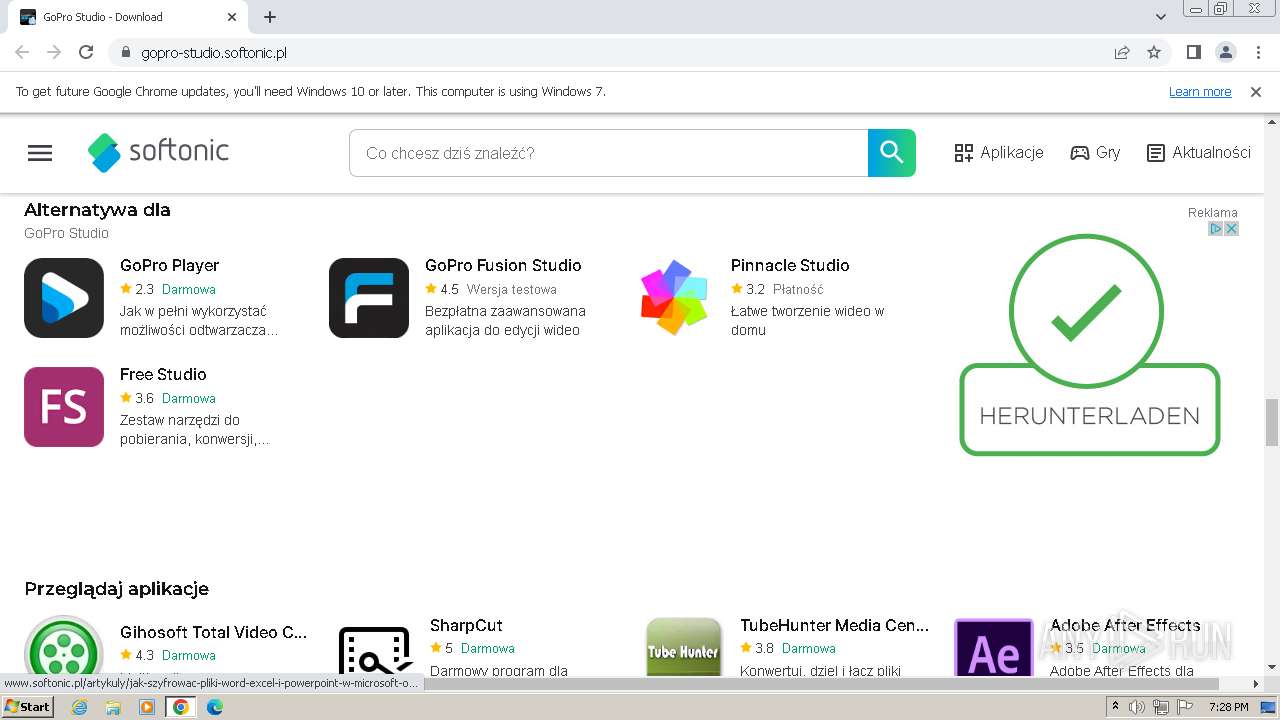Viewport: 1280px width, 720px height.
Task: Open the Adobe After Effects Ae icon
Action: point(993,647)
